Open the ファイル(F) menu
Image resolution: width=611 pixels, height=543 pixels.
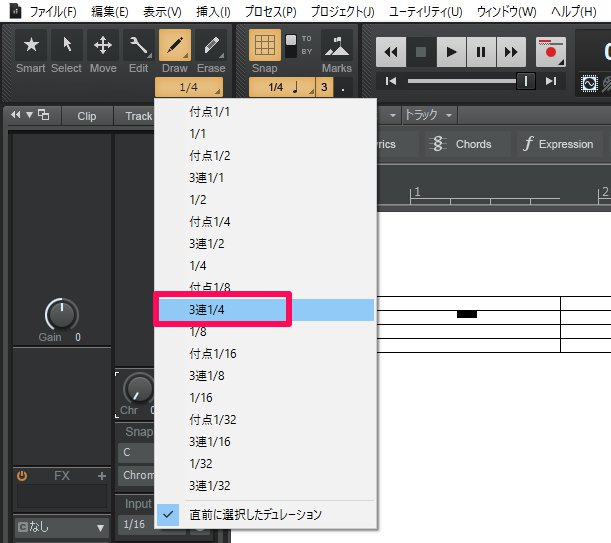pyautogui.click(x=53, y=12)
